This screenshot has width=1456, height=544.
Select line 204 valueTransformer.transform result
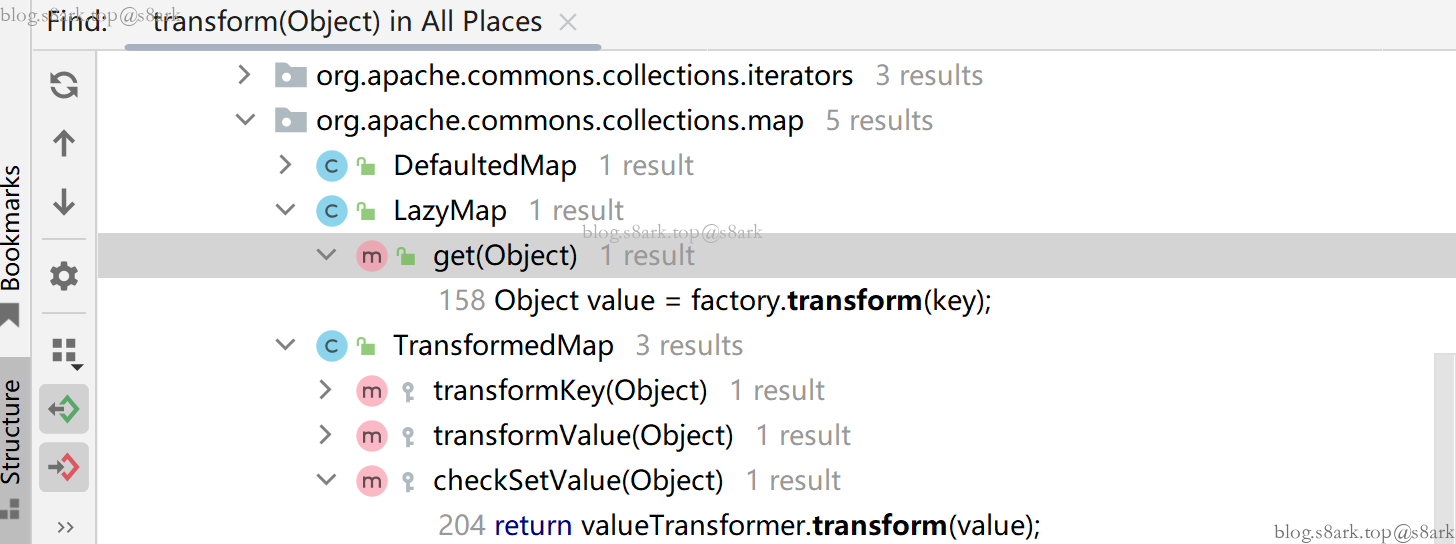[739, 525]
